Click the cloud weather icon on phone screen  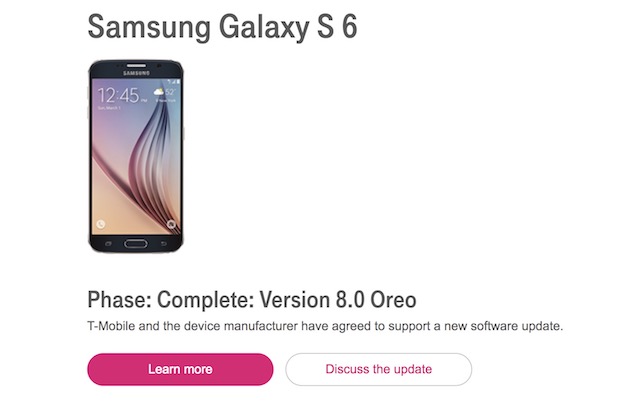pyautogui.click(x=159, y=92)
